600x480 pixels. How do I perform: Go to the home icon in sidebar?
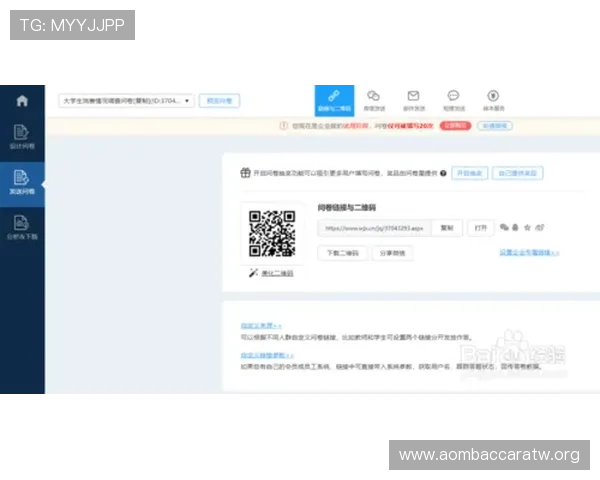22,101
